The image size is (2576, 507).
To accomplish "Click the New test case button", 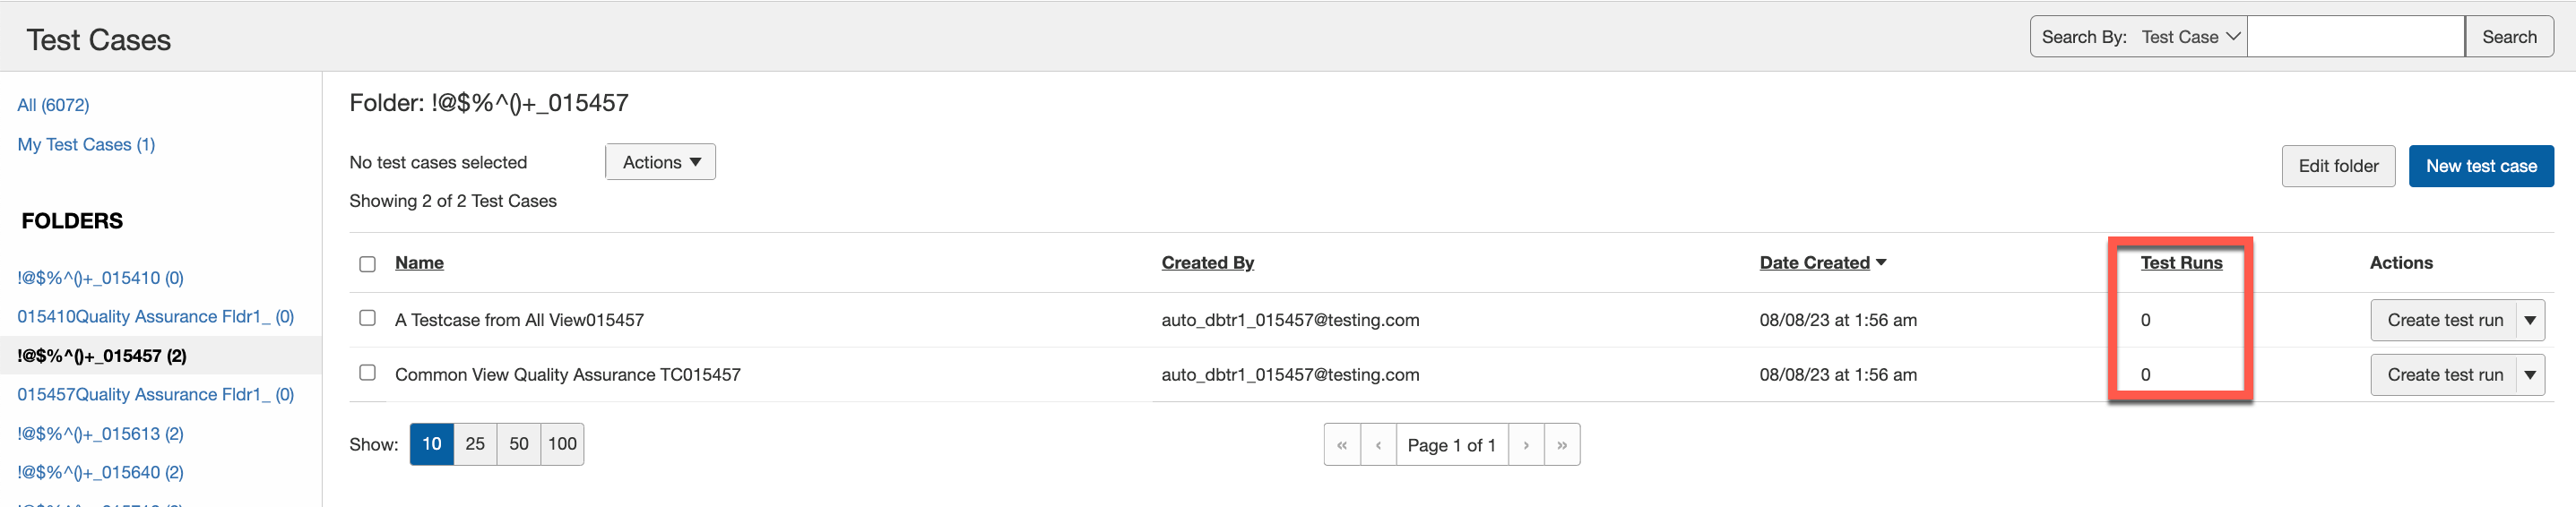I will (2480, 166).
